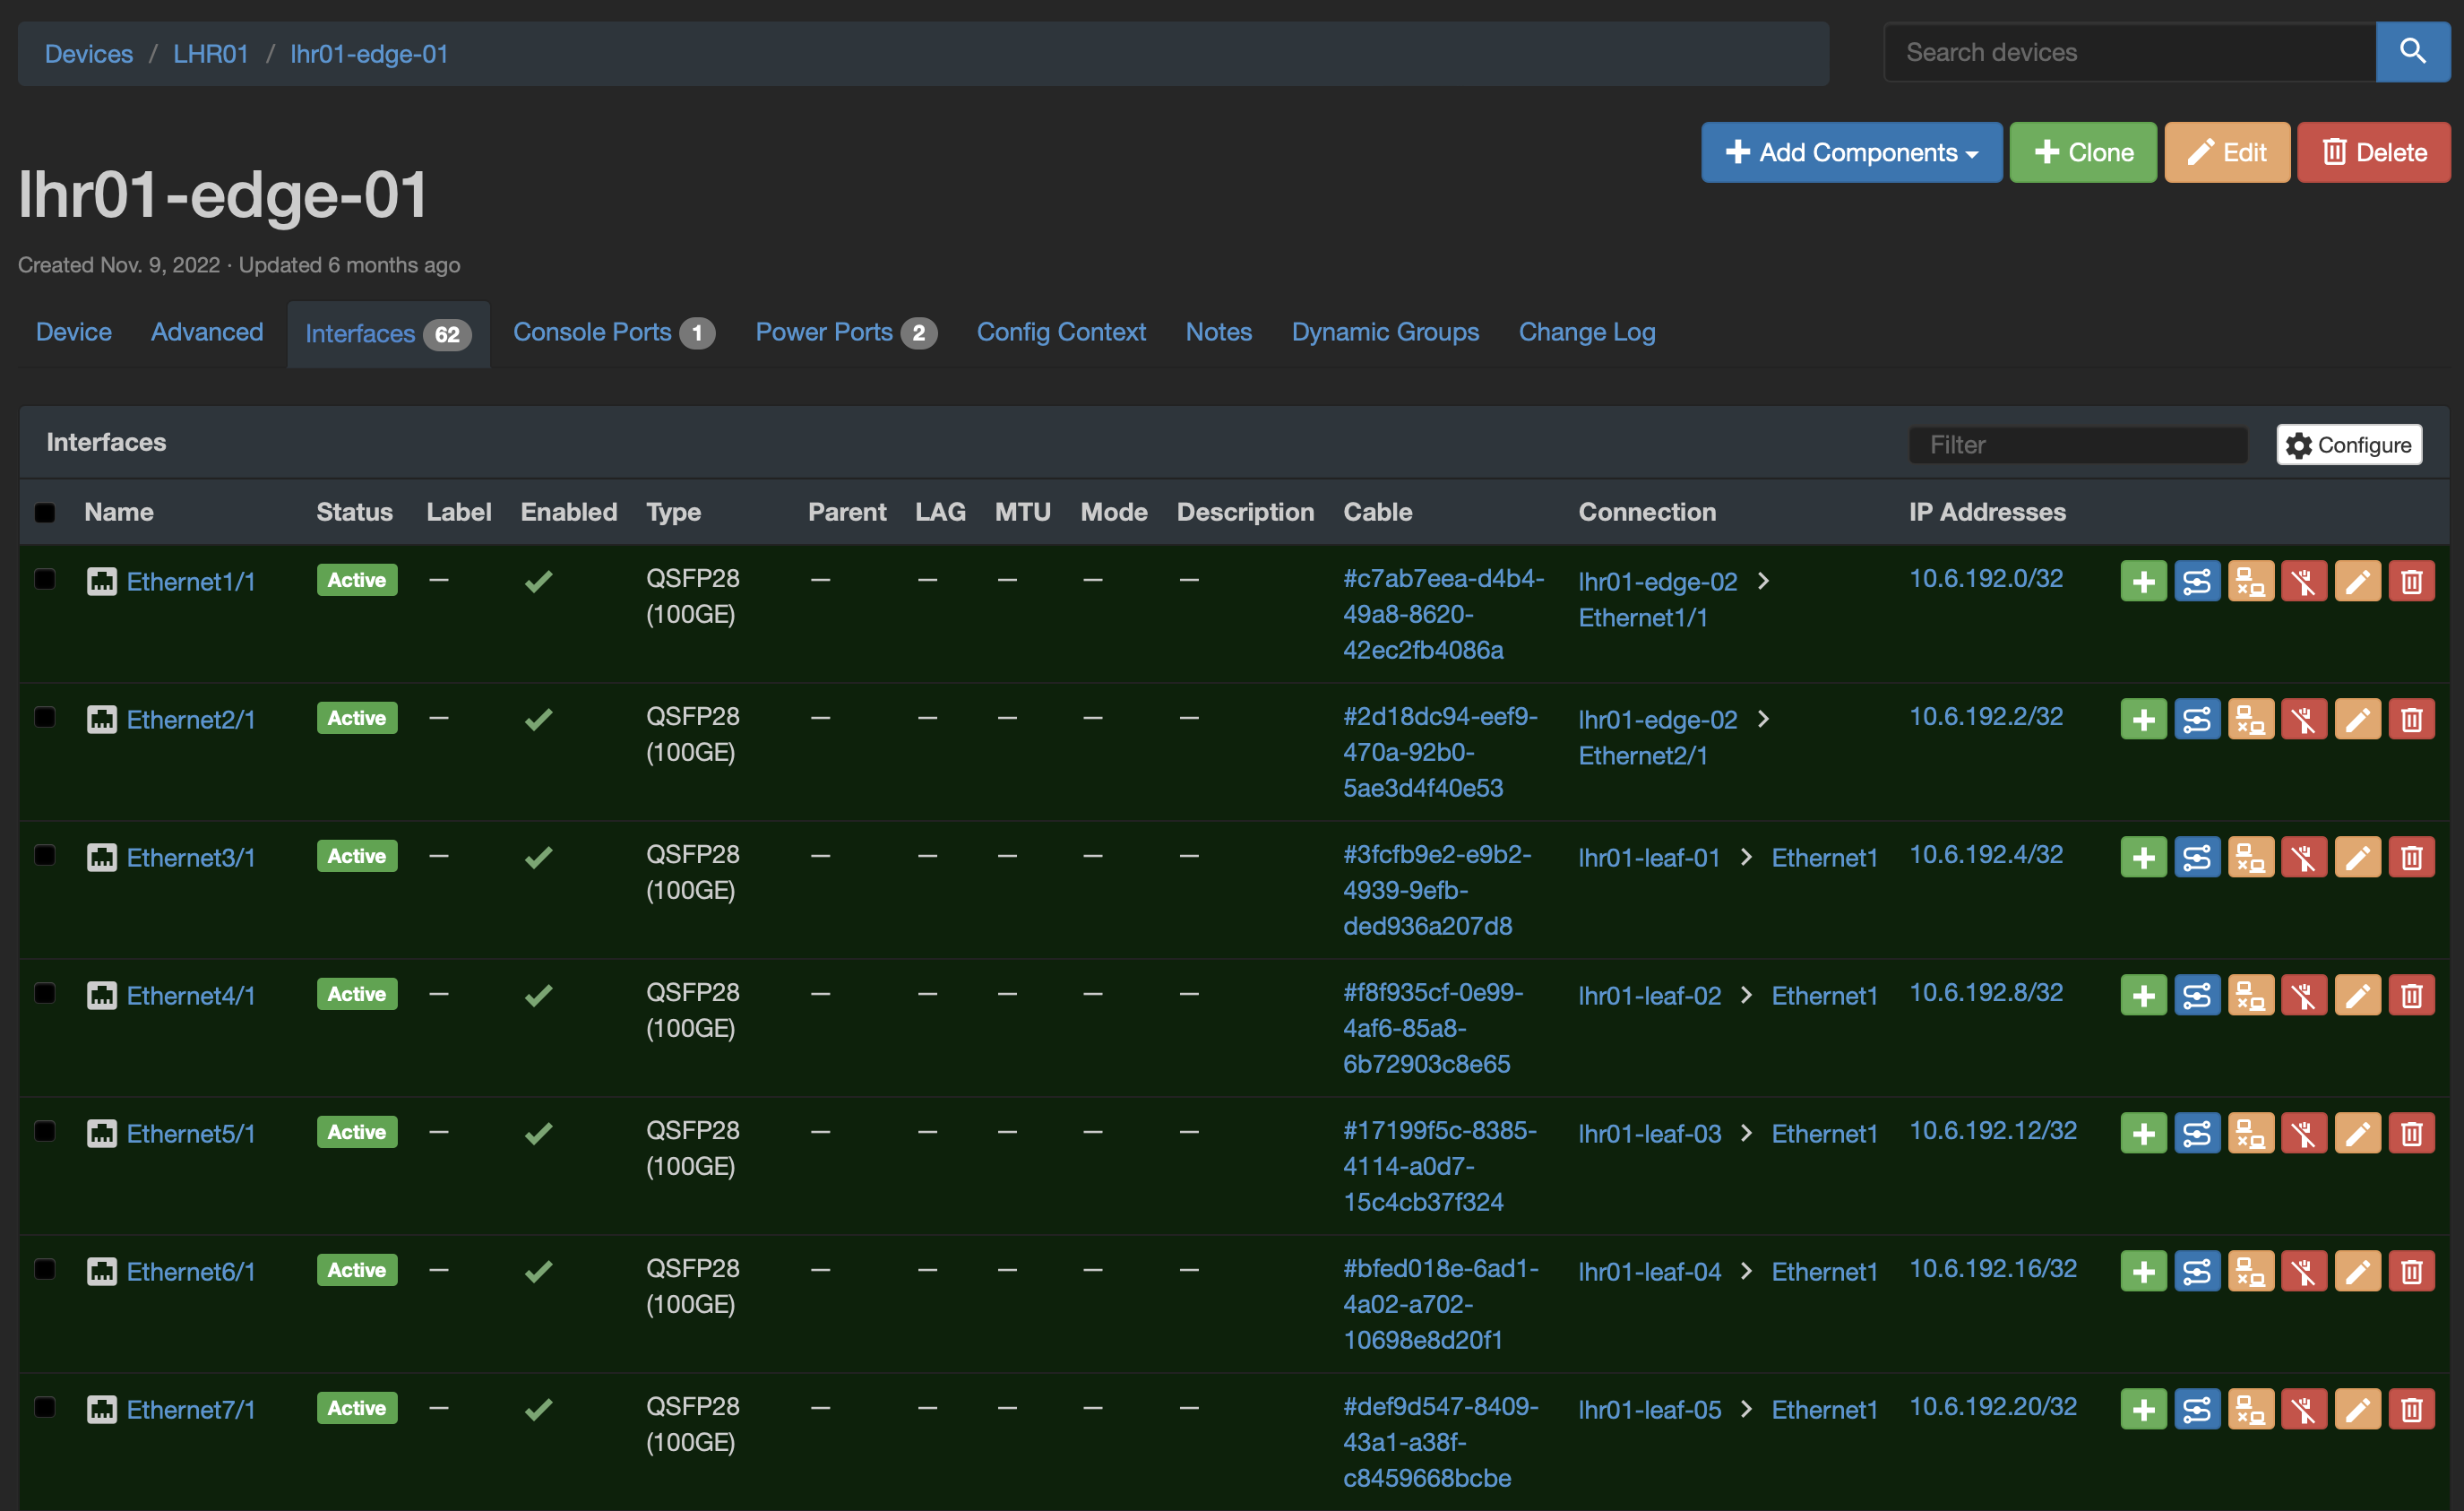Click the Configure table button

click(2348, 445)
